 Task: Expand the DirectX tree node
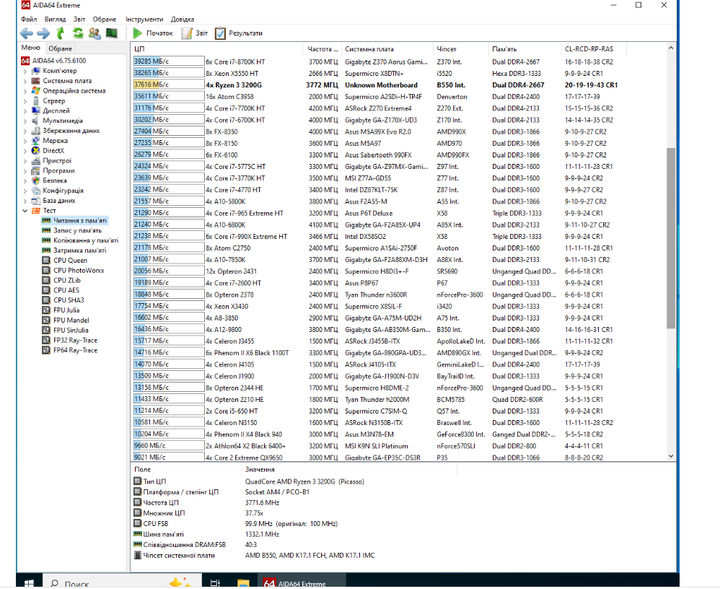25,151
